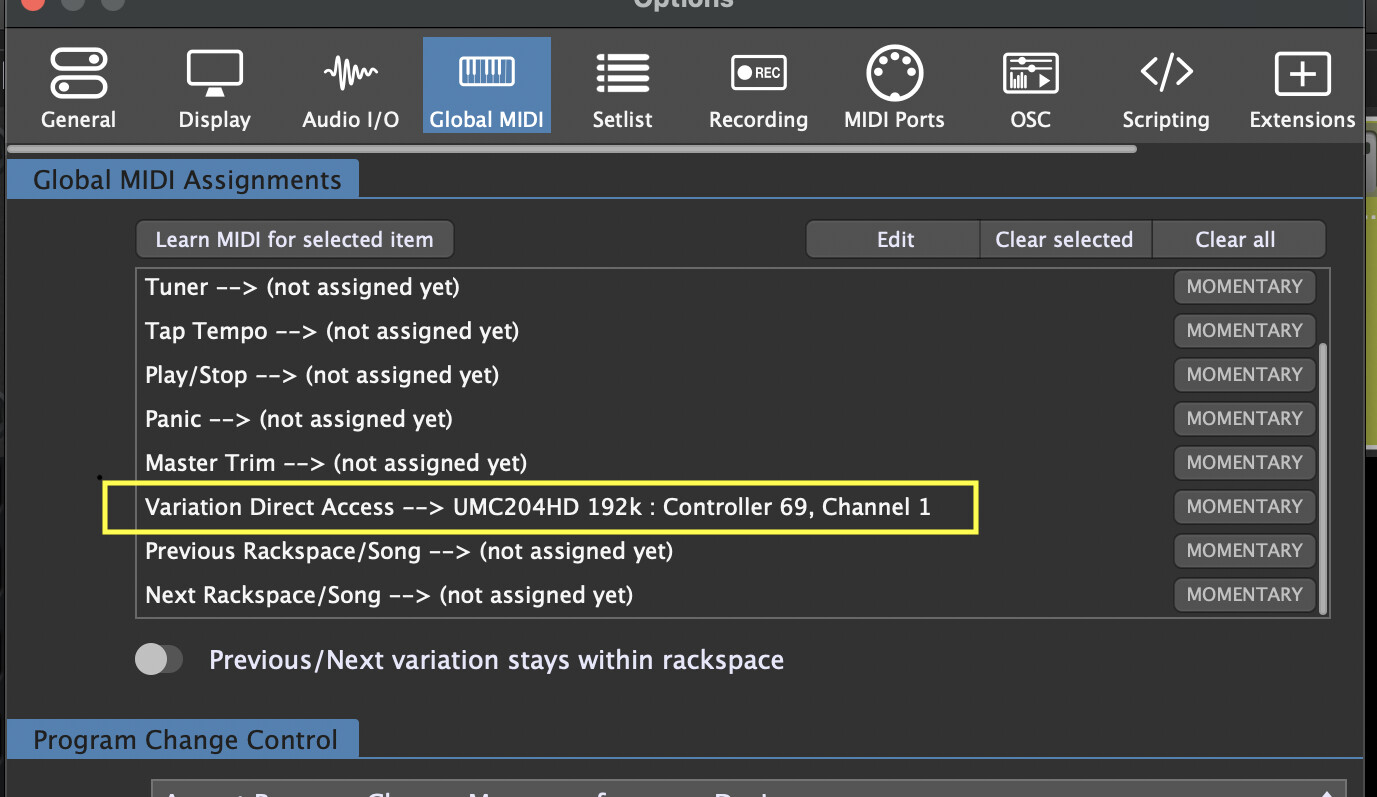This screenshot has height=797, width=1377.
Task: Open the General options icon
Action: pos(78,75)
